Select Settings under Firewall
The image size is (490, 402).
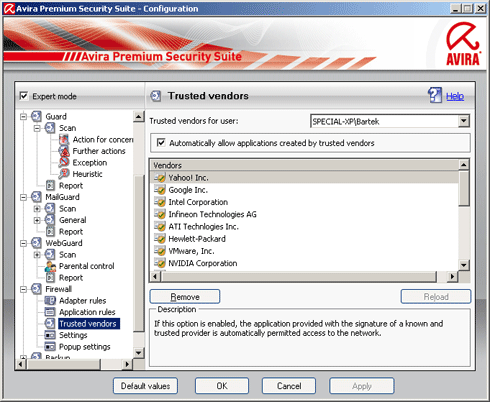73,335
